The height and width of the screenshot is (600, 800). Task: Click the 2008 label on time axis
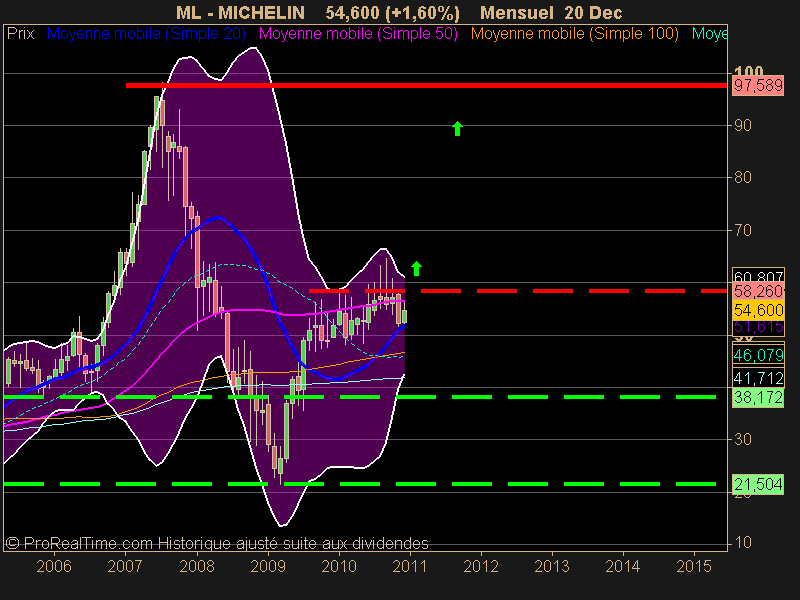pos(197,566)
